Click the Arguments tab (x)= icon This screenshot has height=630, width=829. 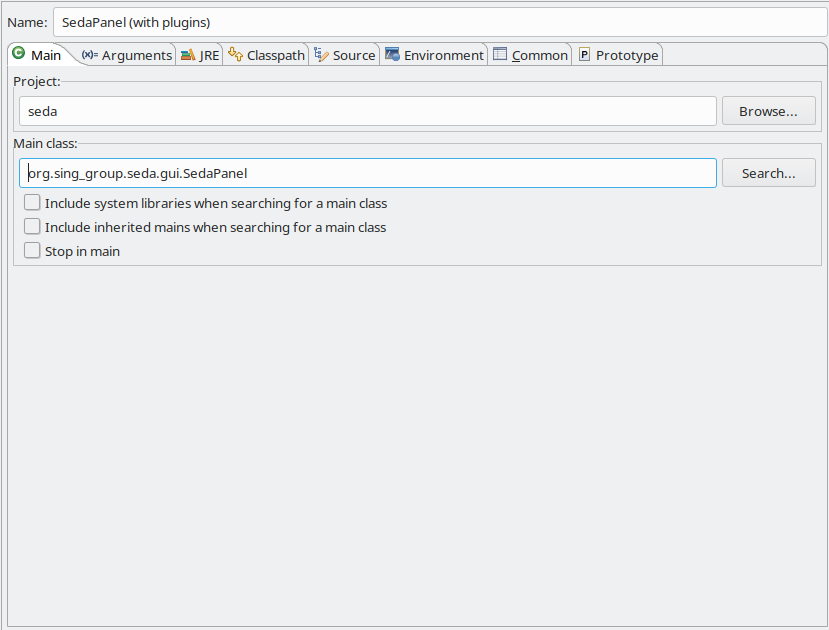(x=89, y=55)
